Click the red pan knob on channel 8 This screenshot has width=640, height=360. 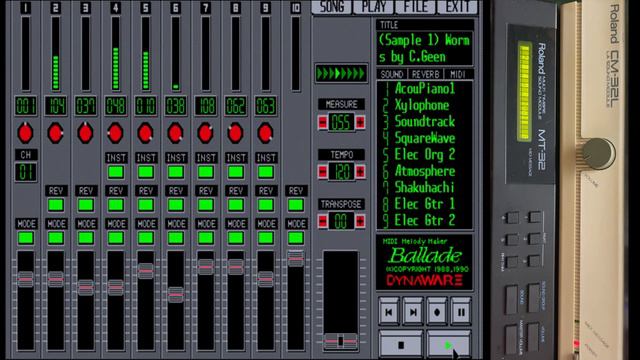tap(236, 133)
